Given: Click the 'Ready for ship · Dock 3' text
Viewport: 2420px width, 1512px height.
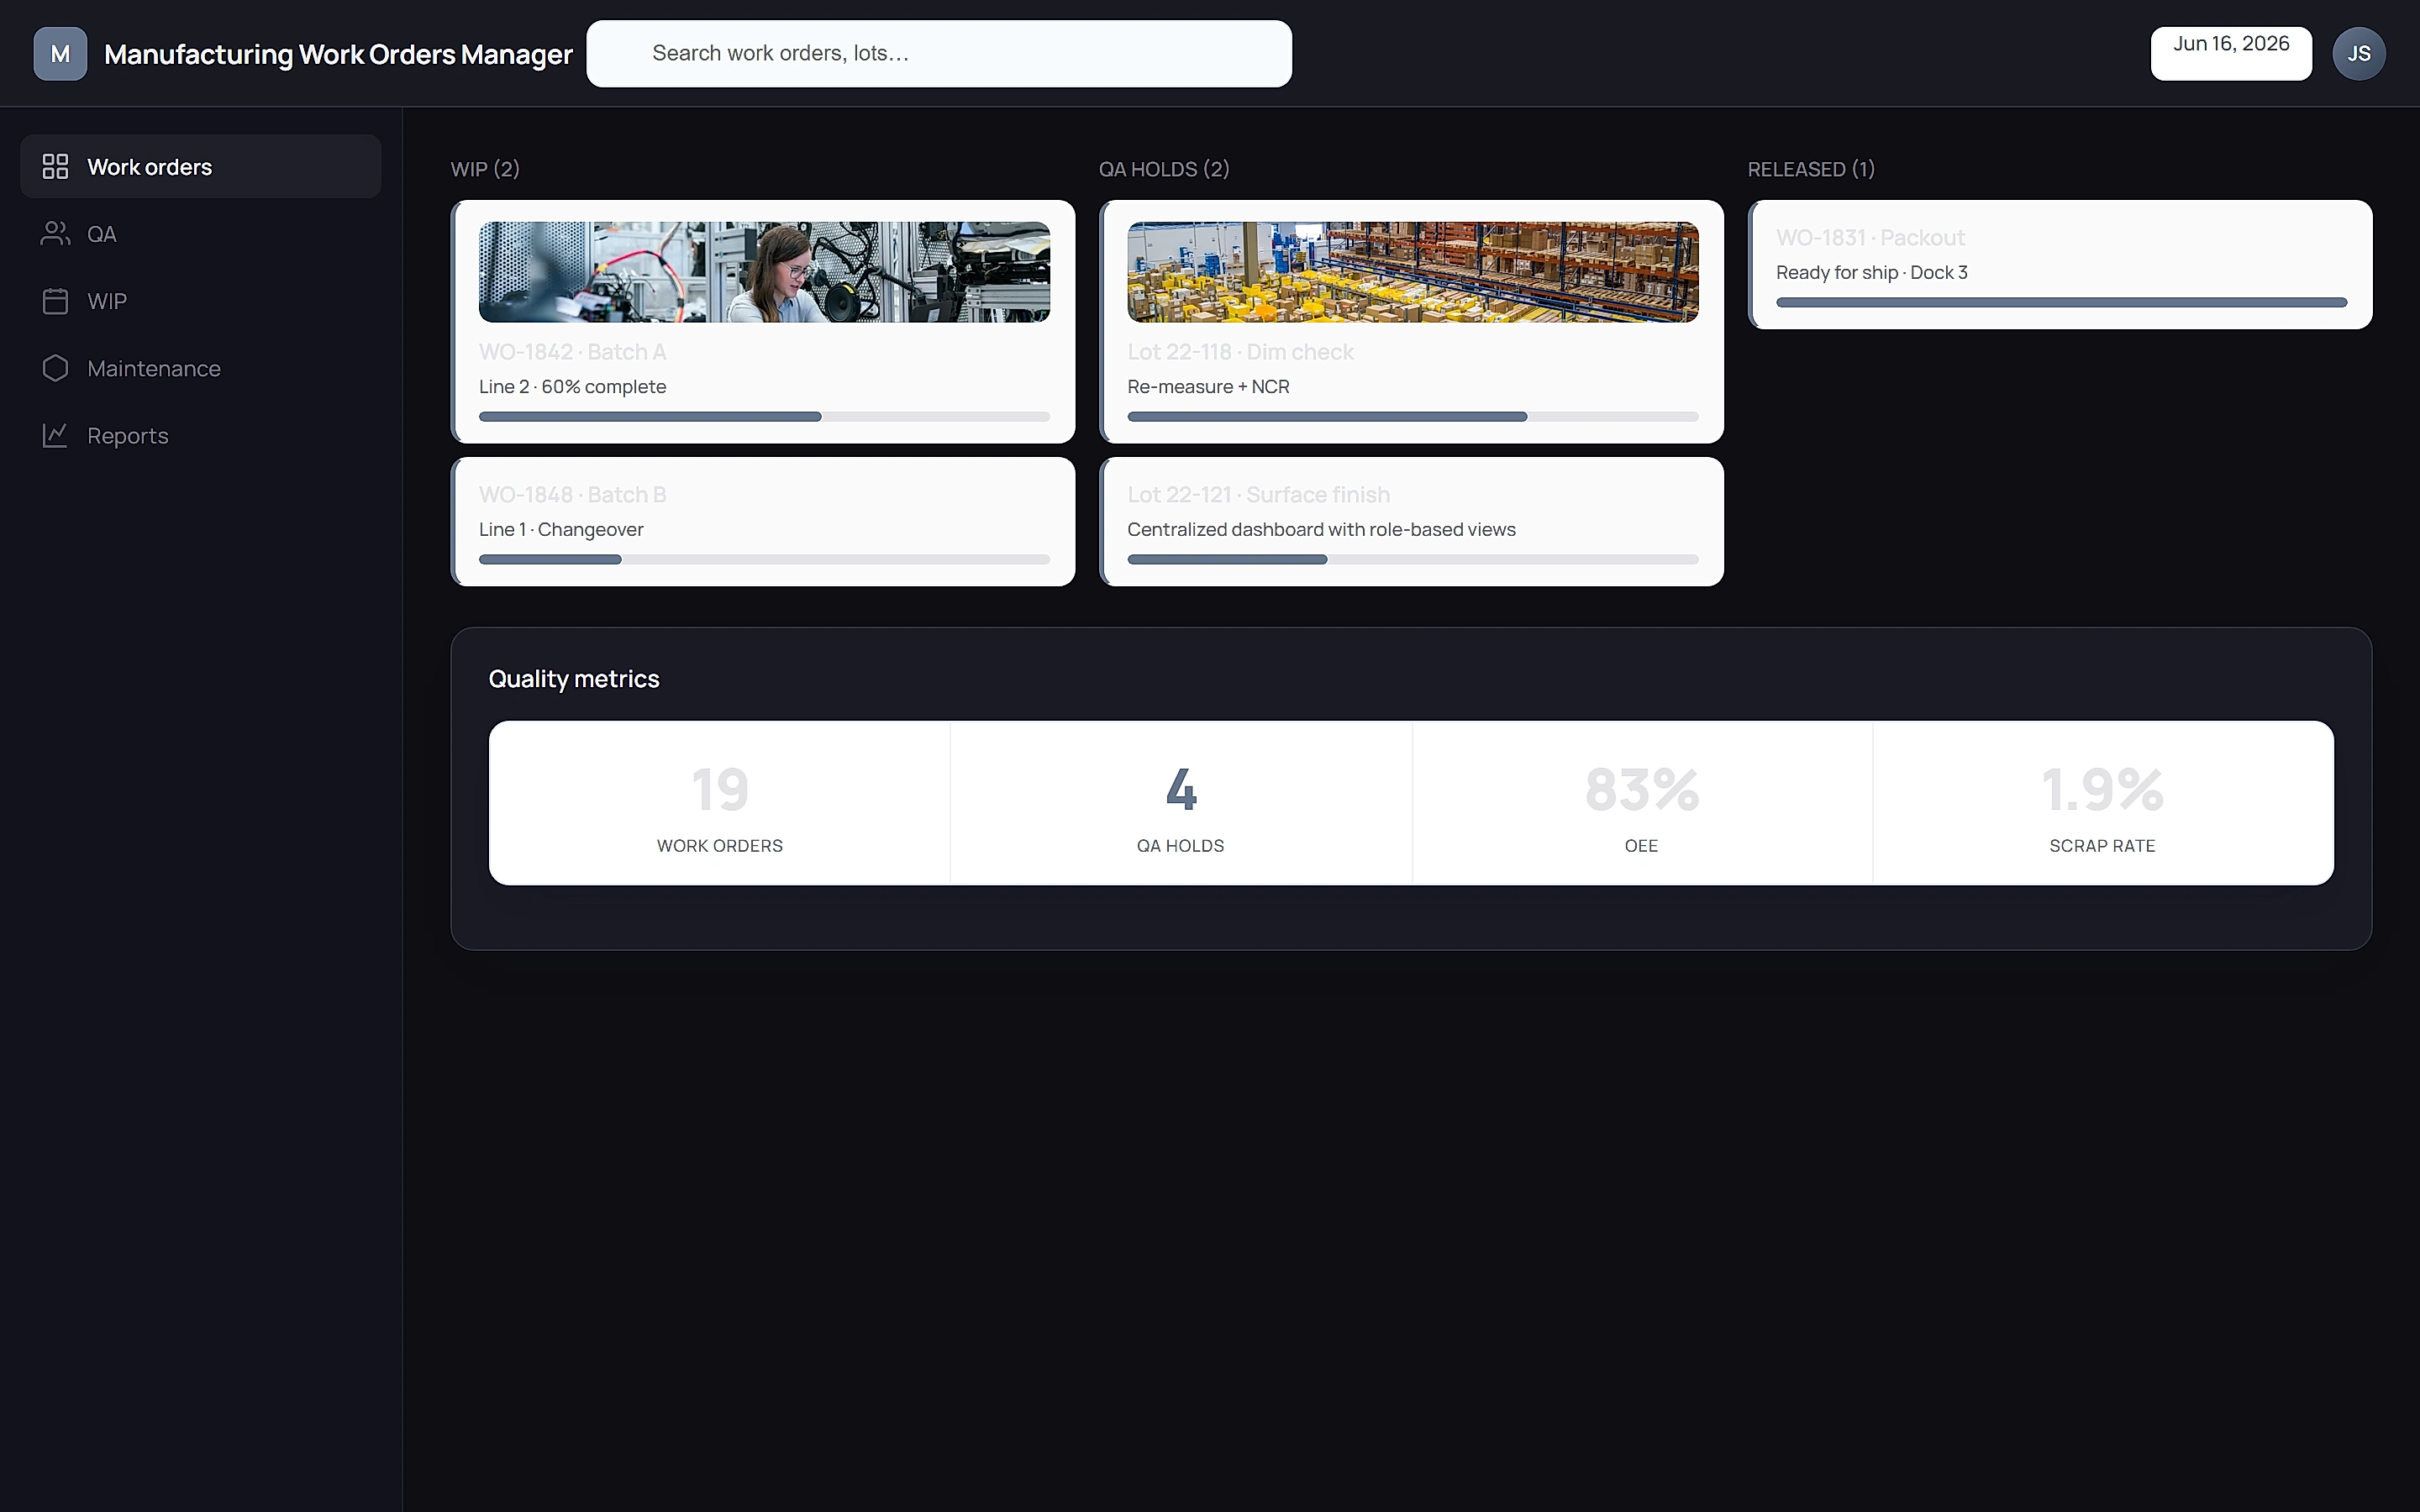Looking at the screenshot, I should [1871, 272].
